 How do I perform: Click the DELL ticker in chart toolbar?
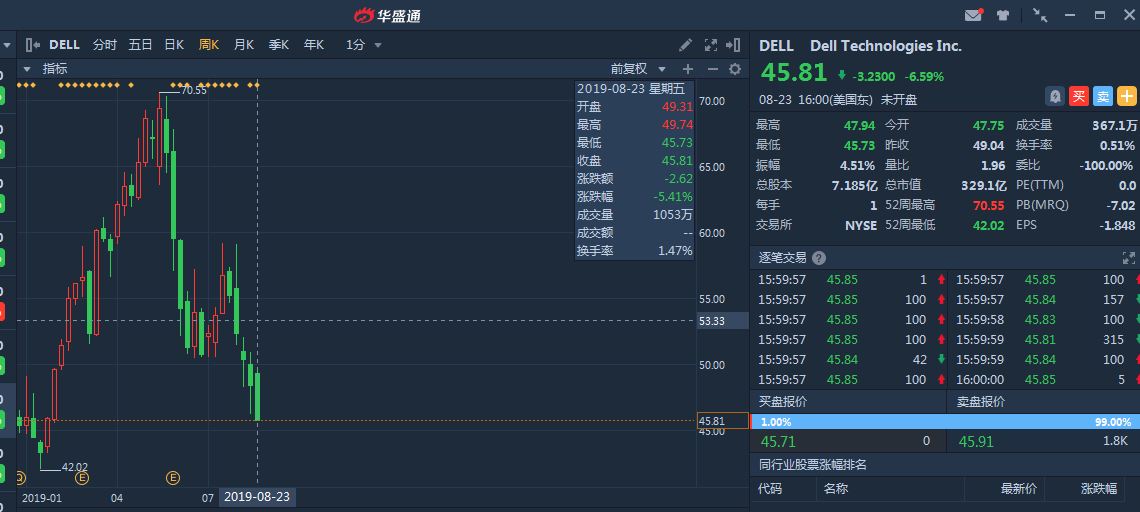(x=64, y=45)
